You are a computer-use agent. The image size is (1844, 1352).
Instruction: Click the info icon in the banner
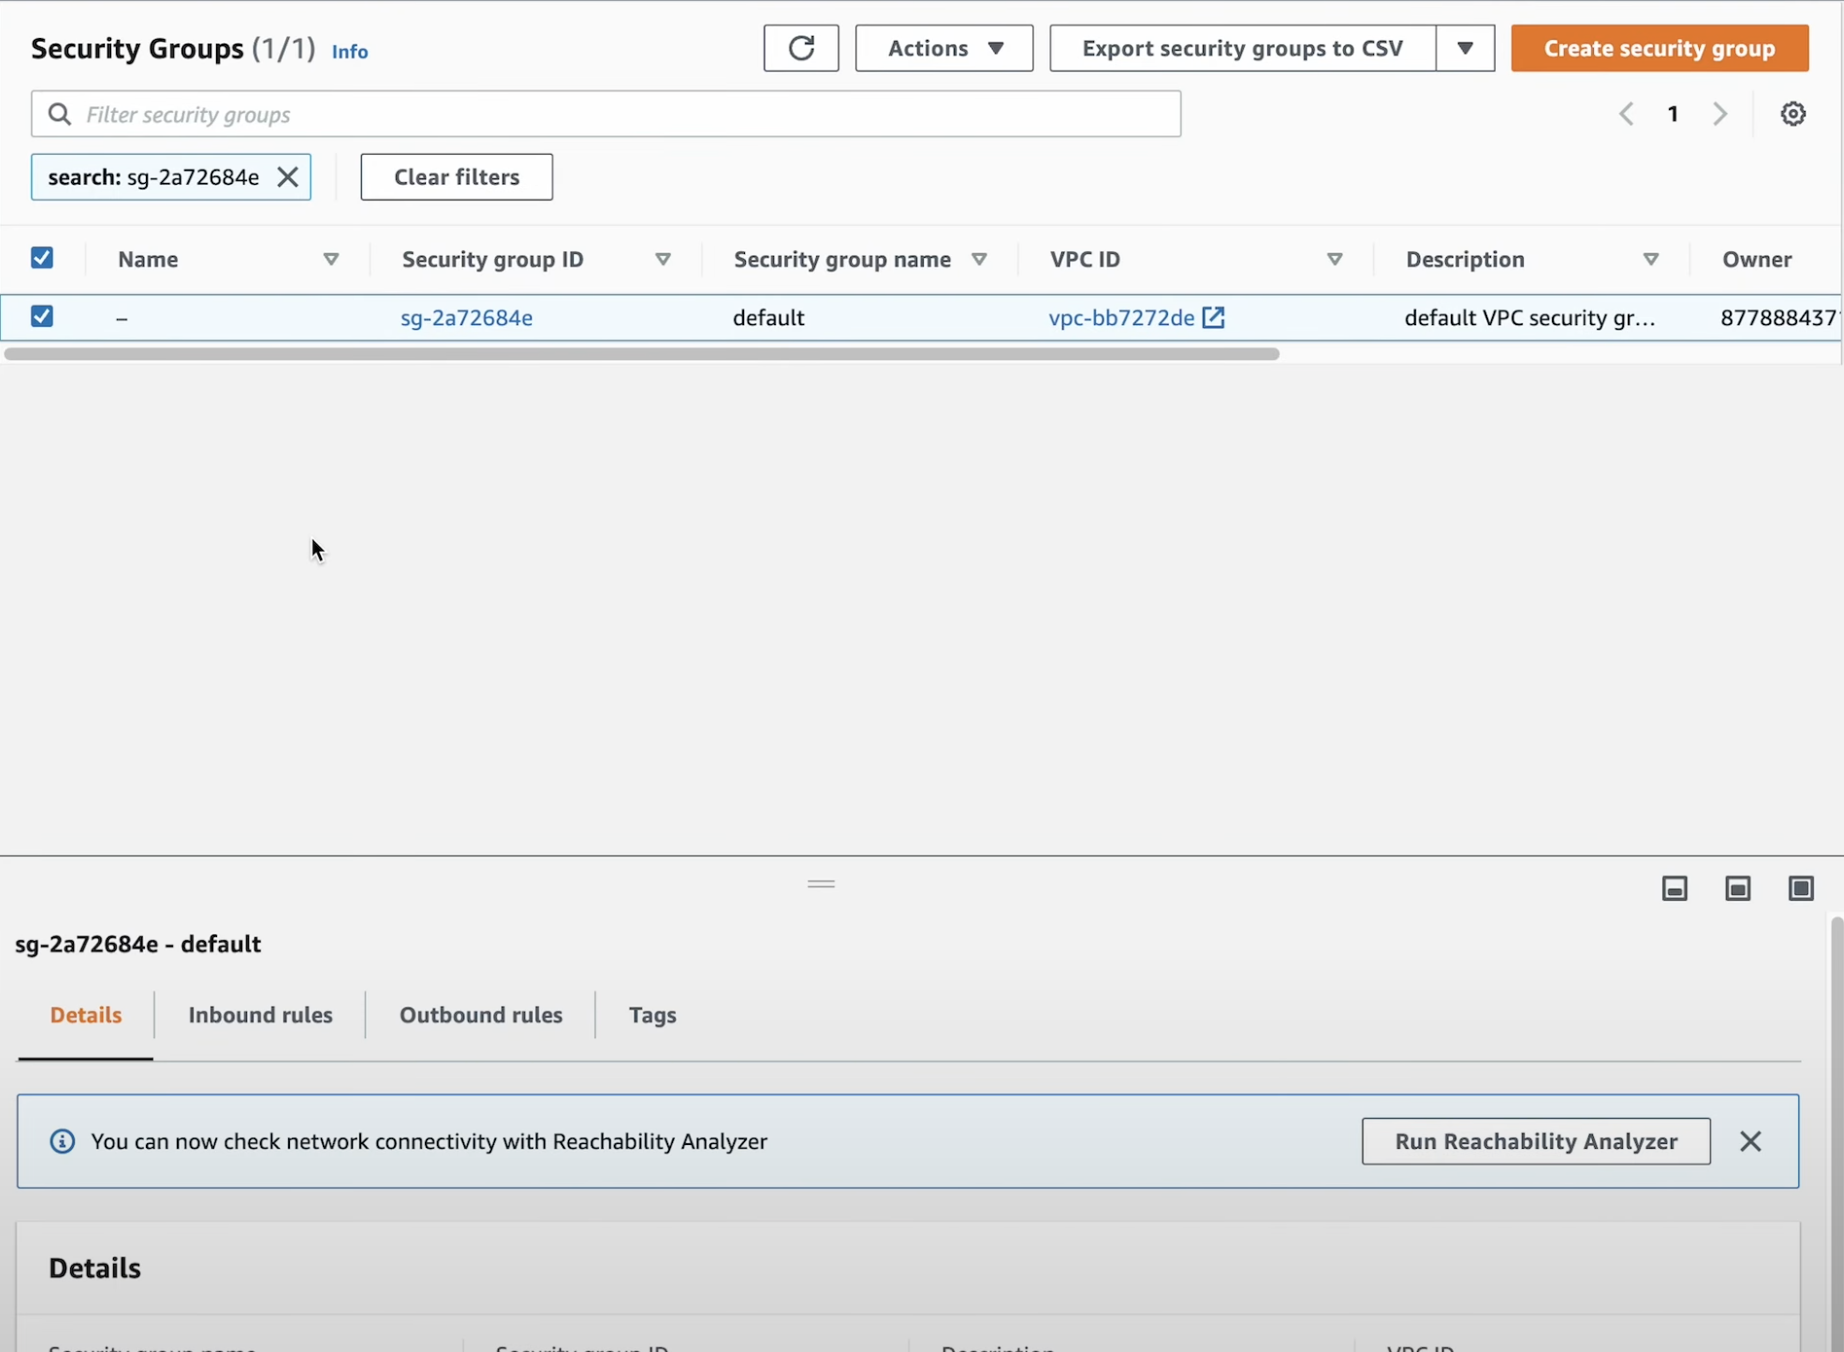pos(62,1141)
